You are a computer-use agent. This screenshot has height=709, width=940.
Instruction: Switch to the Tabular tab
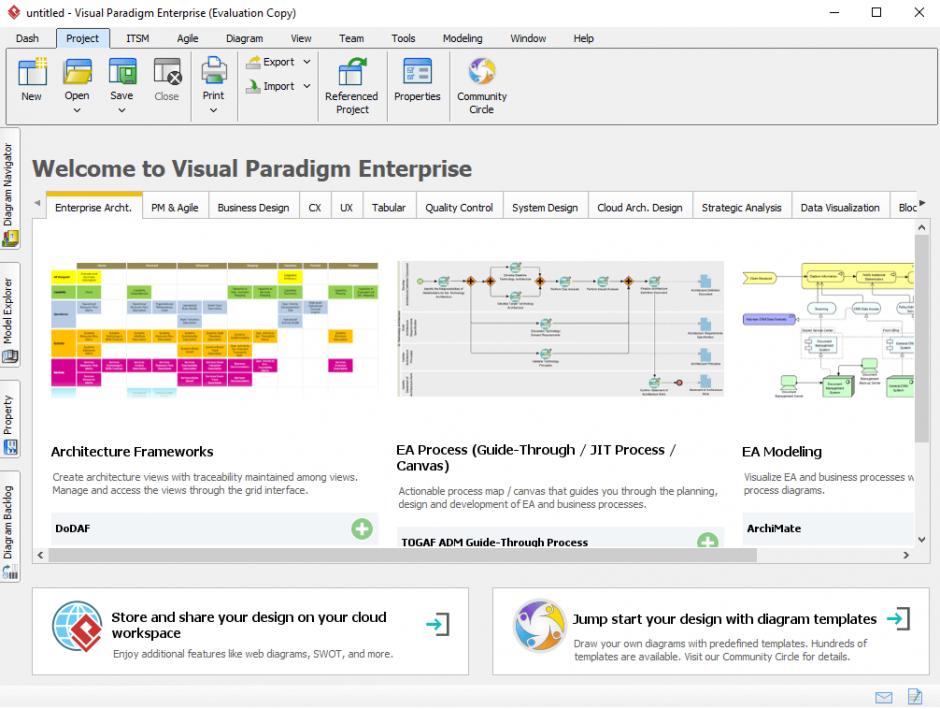(388, 207)
